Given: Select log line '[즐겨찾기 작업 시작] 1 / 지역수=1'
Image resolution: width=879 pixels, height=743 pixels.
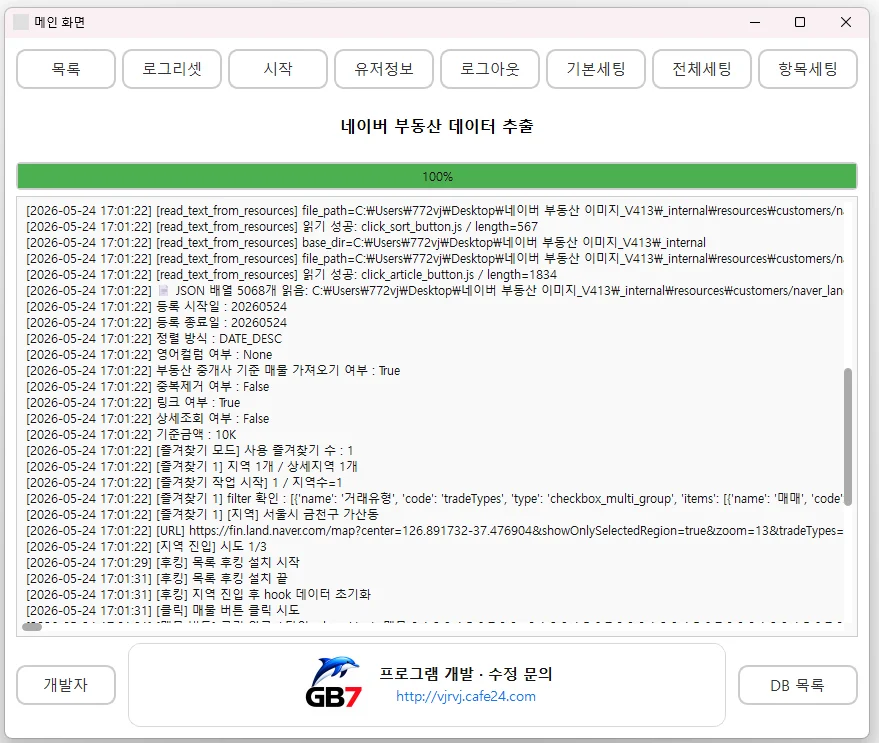Looking at the screenshot, I should point(184,482).
